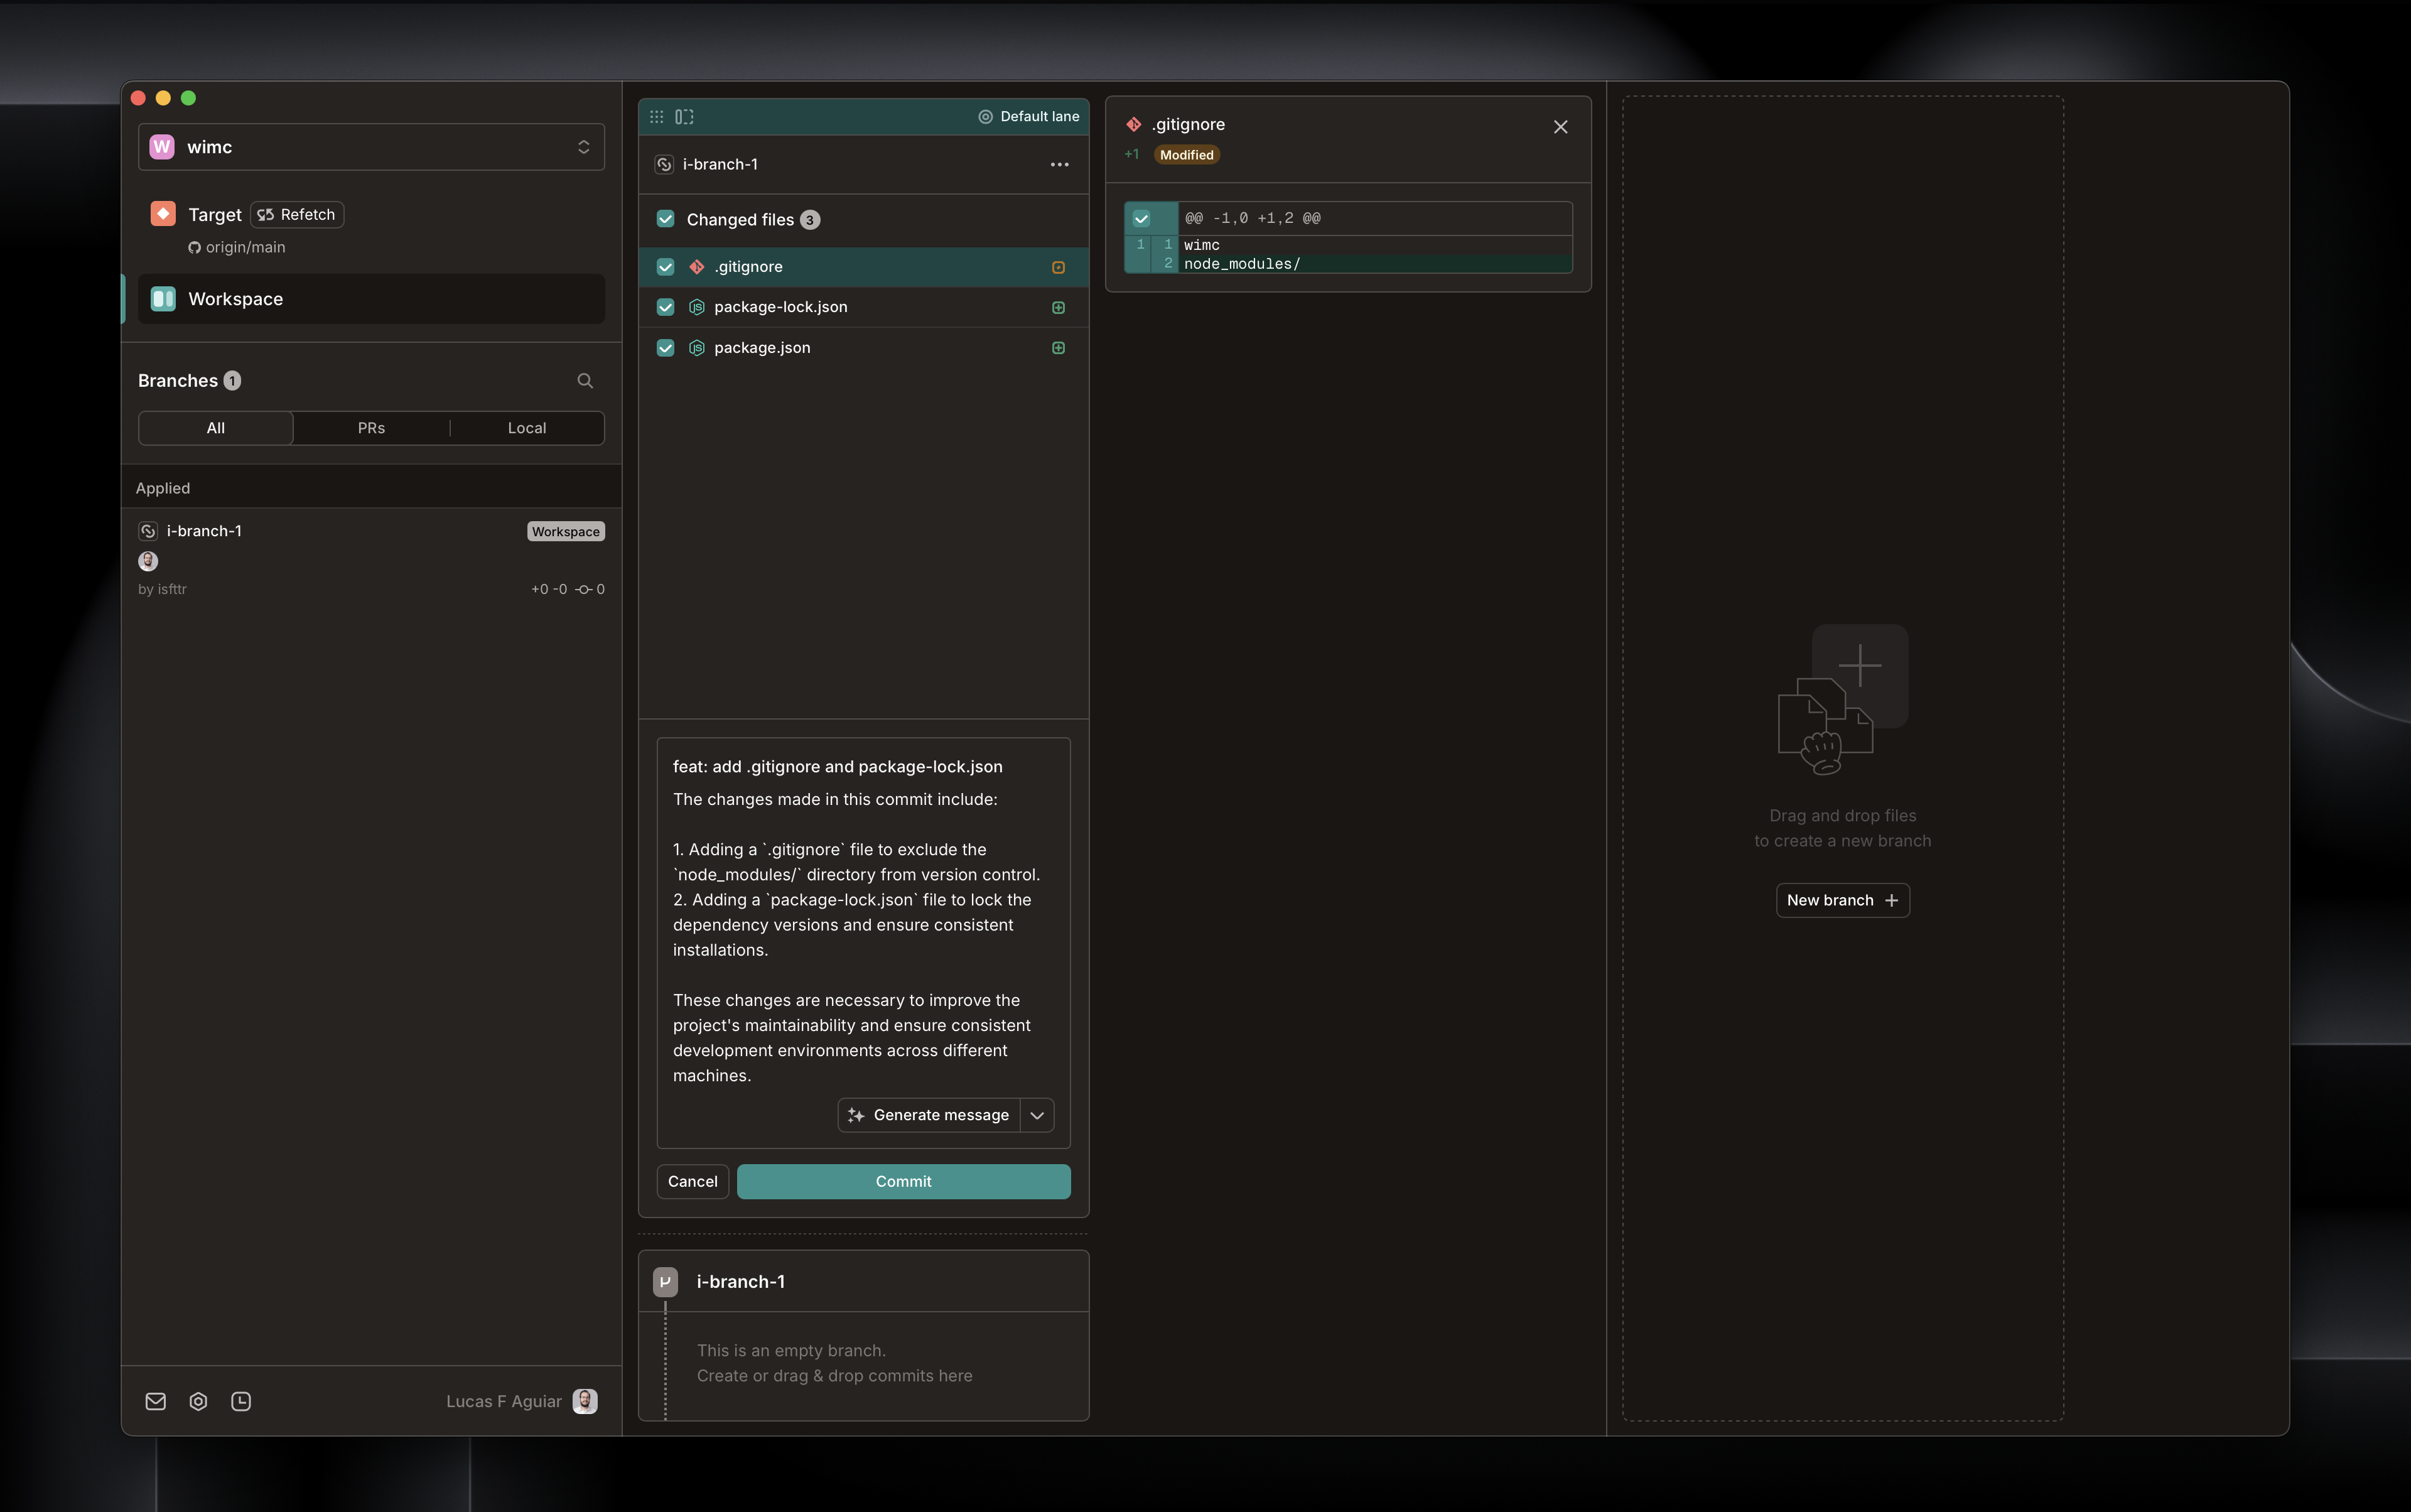Screen dimensions: 2411x1512
Task: Cancel the commit
Action: (692, 1181)
